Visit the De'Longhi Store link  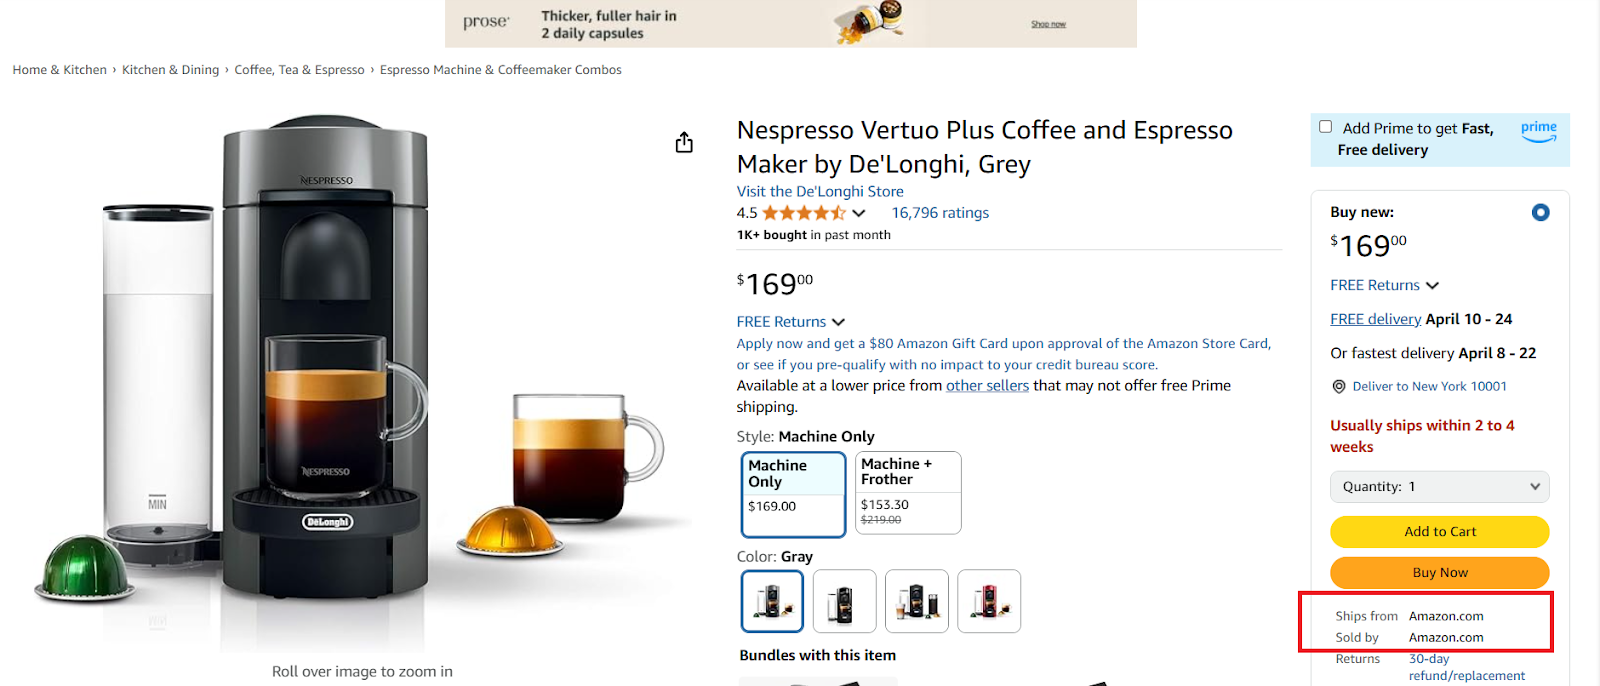click(819, 191)
